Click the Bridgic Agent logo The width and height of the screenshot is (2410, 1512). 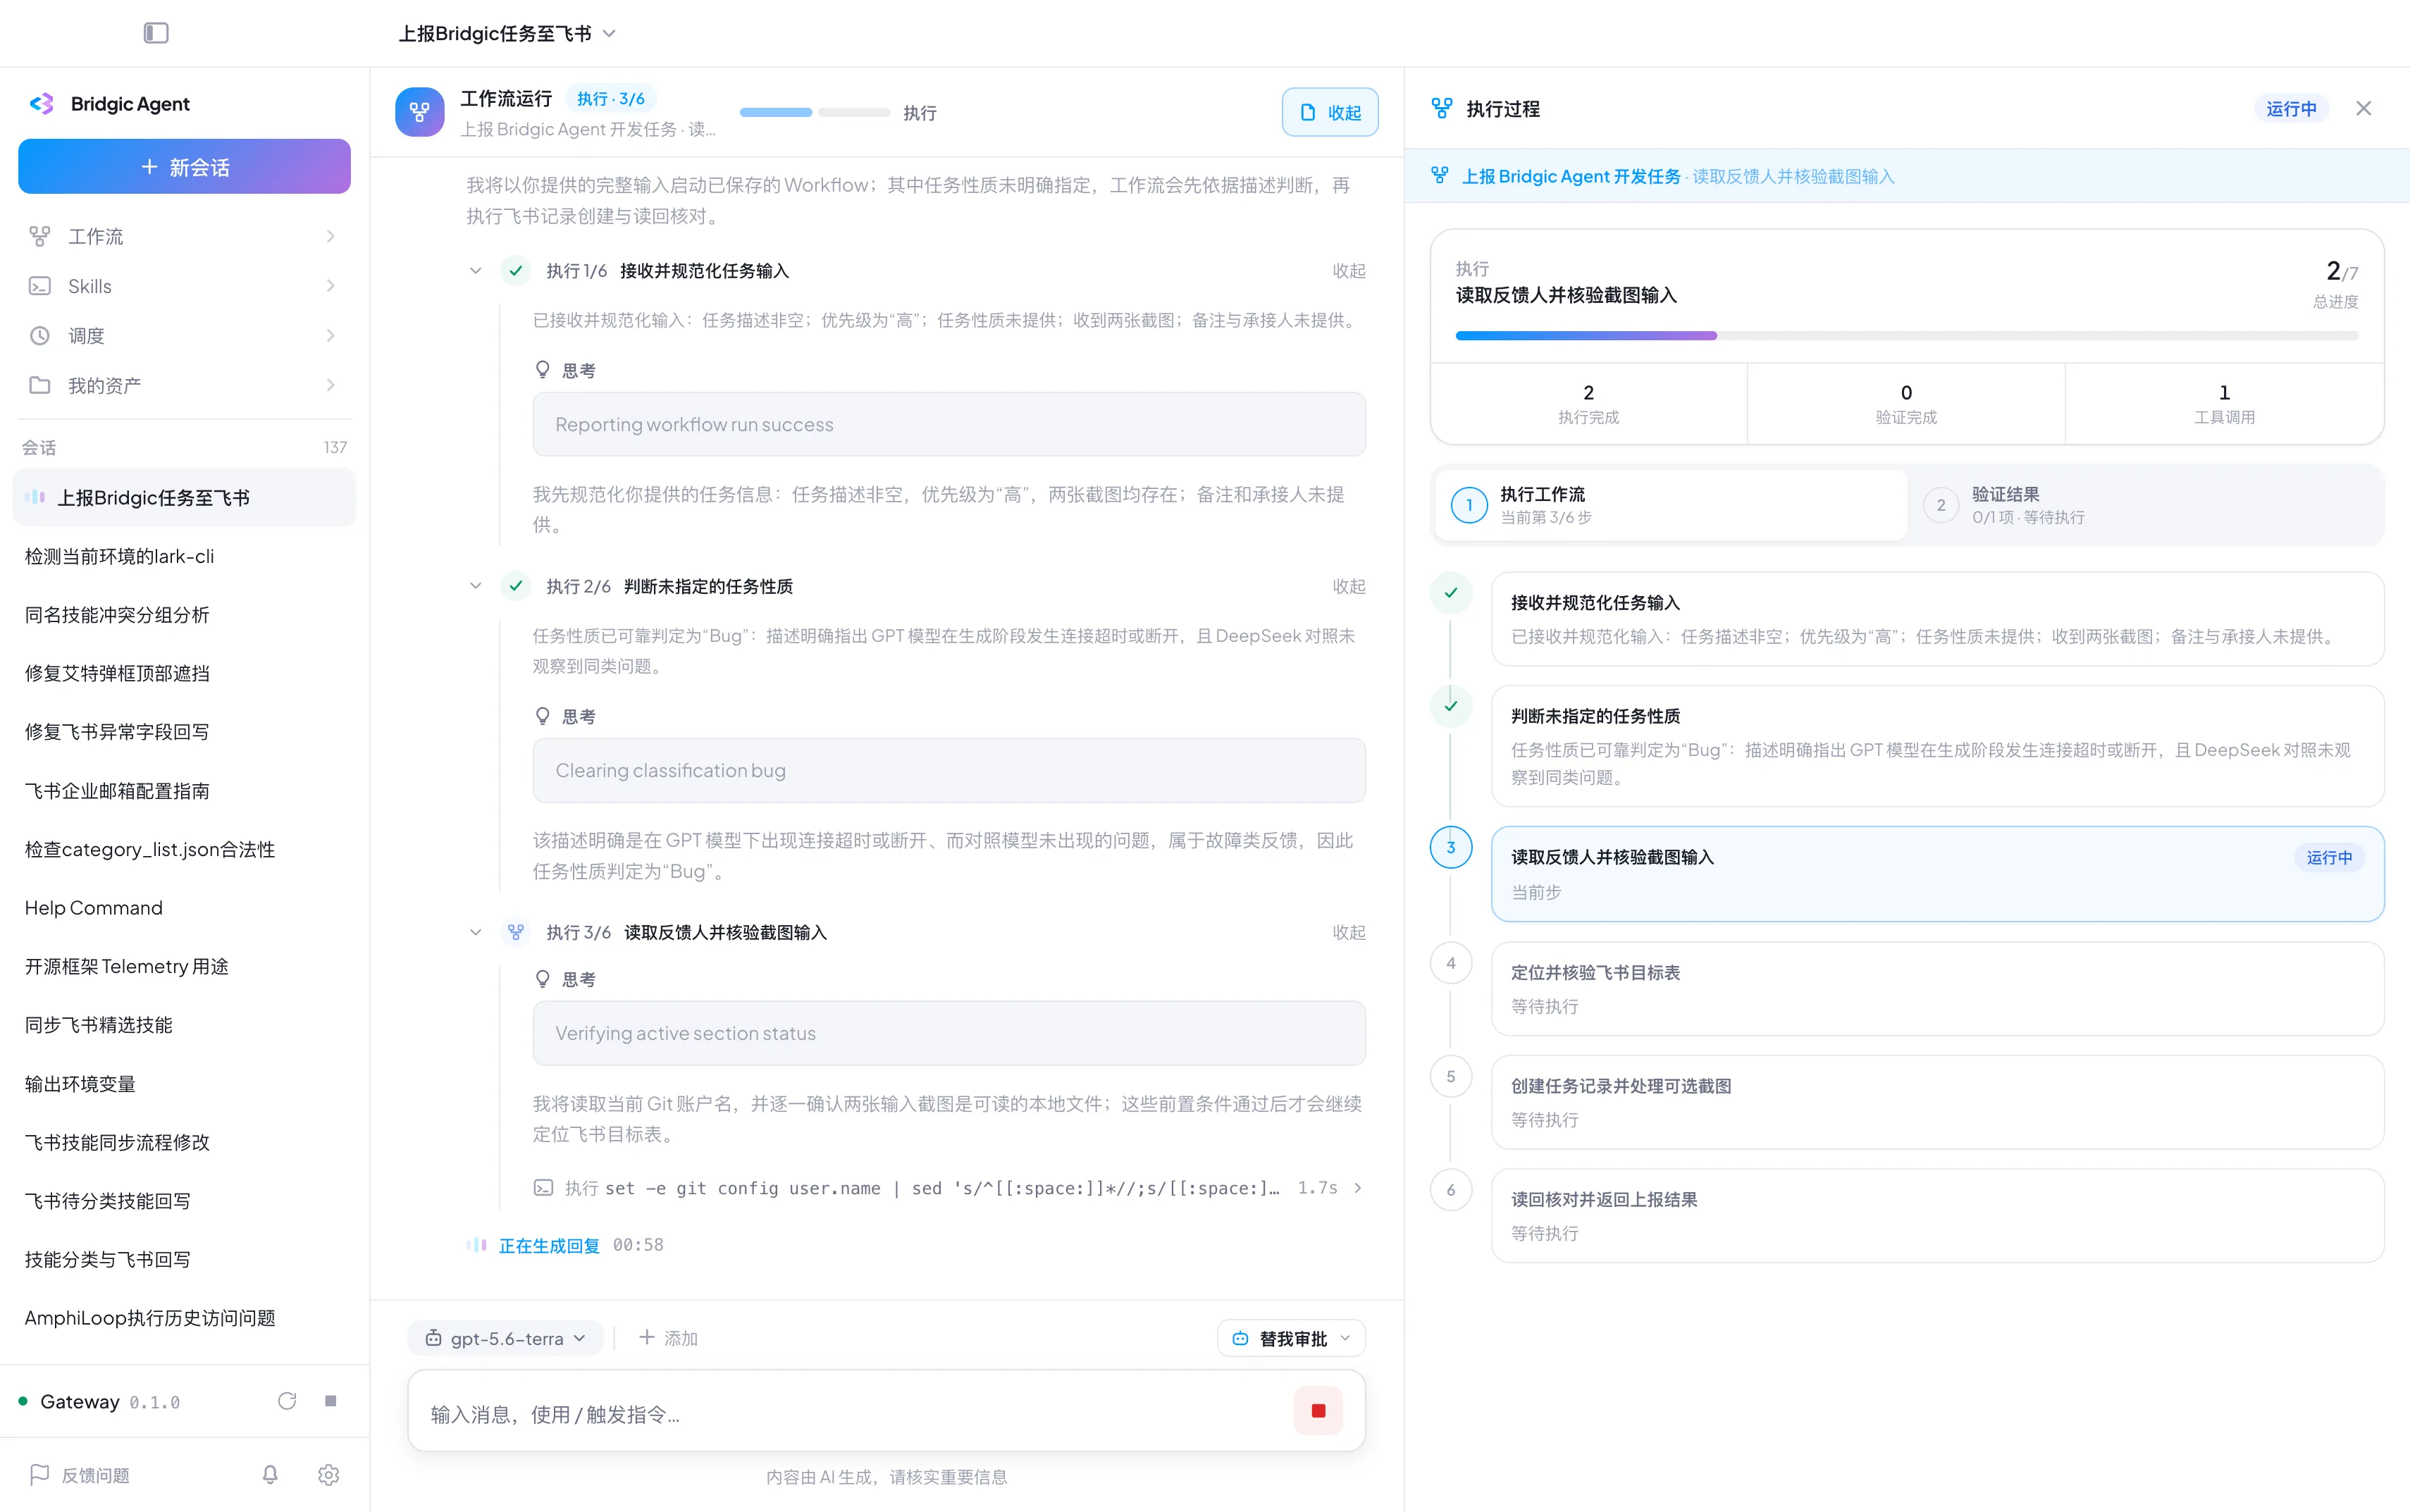coord(41,104)
